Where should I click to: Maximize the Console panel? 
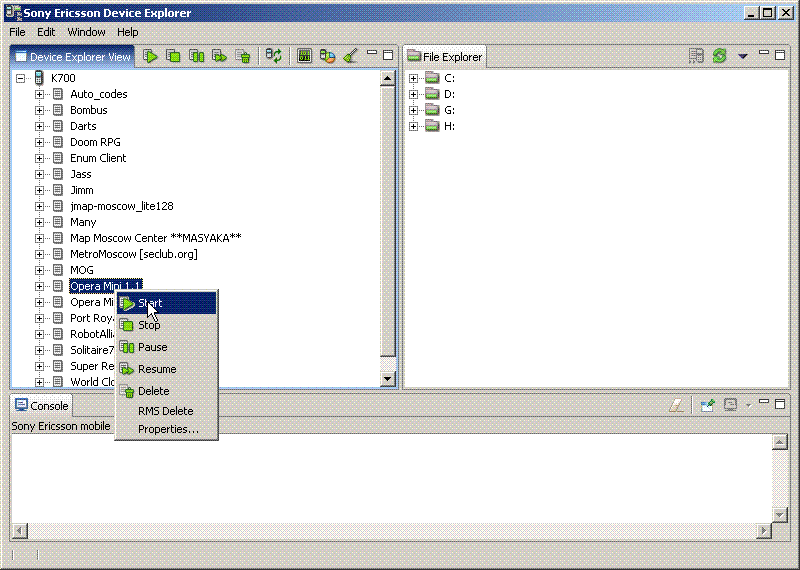(780, 404)
